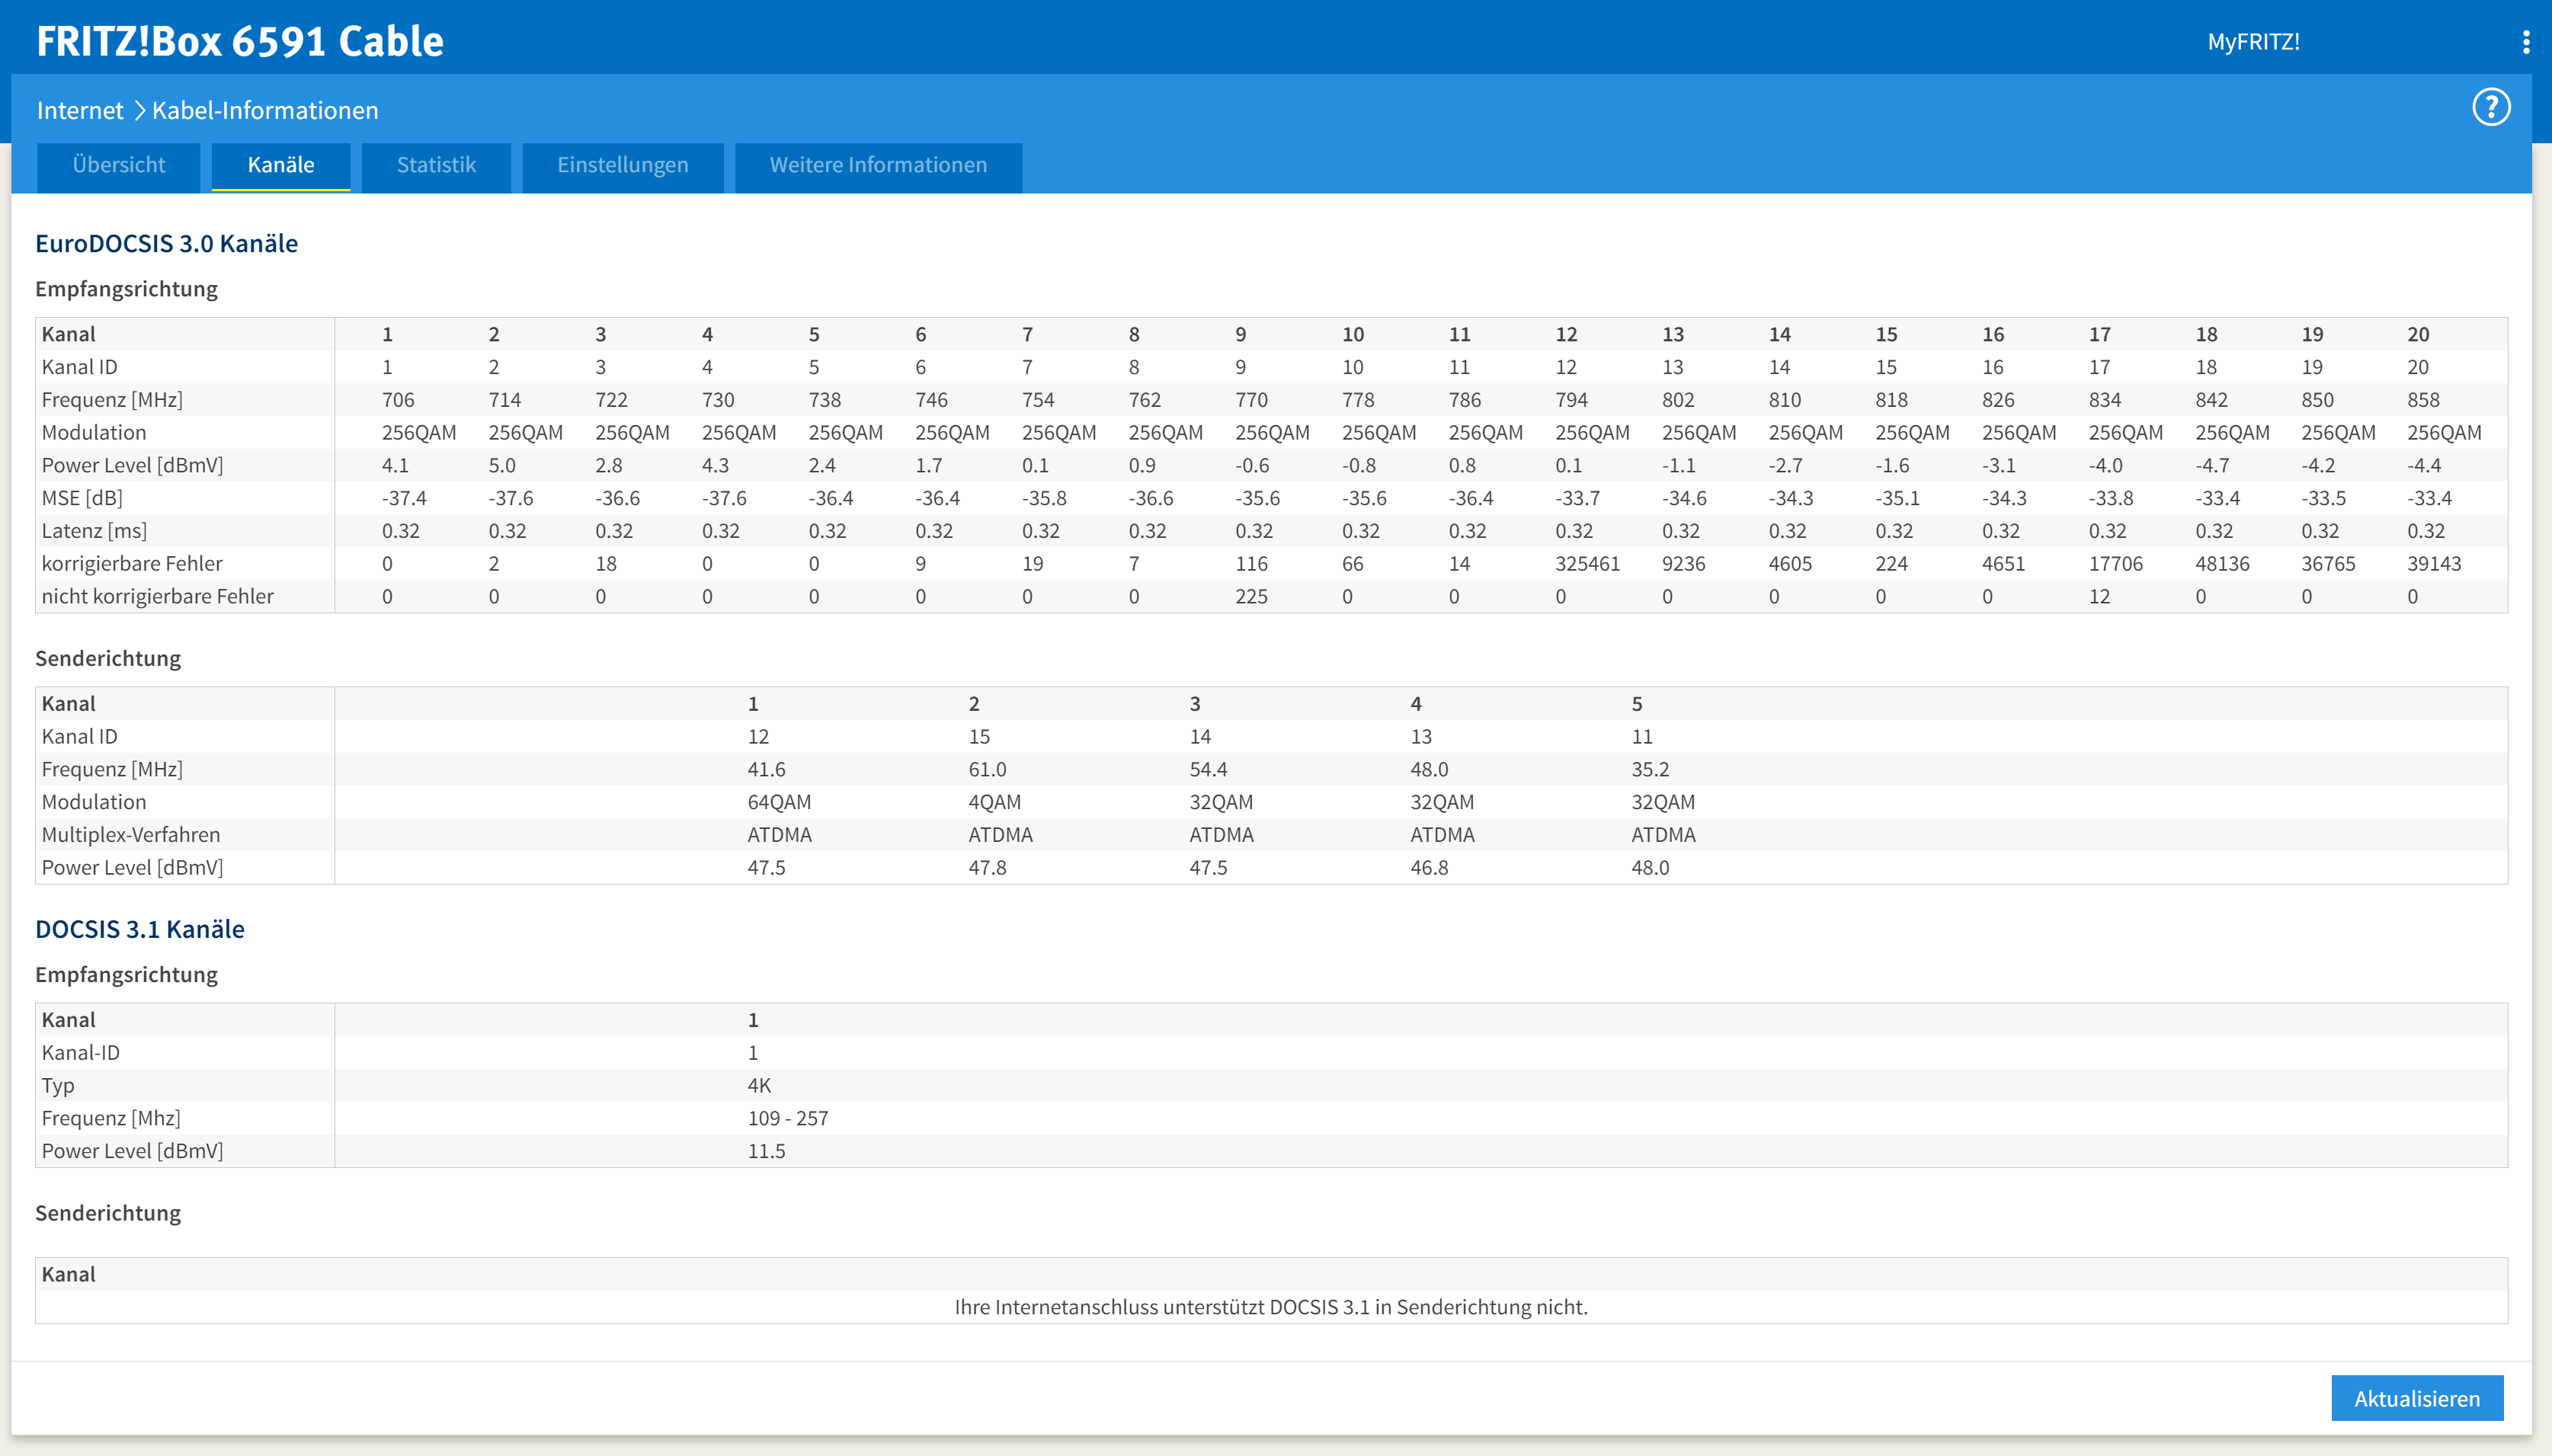Click the 325461 korrigierbare Fehler value
2552x1456 pixels.
click(x=1587, y=563)
